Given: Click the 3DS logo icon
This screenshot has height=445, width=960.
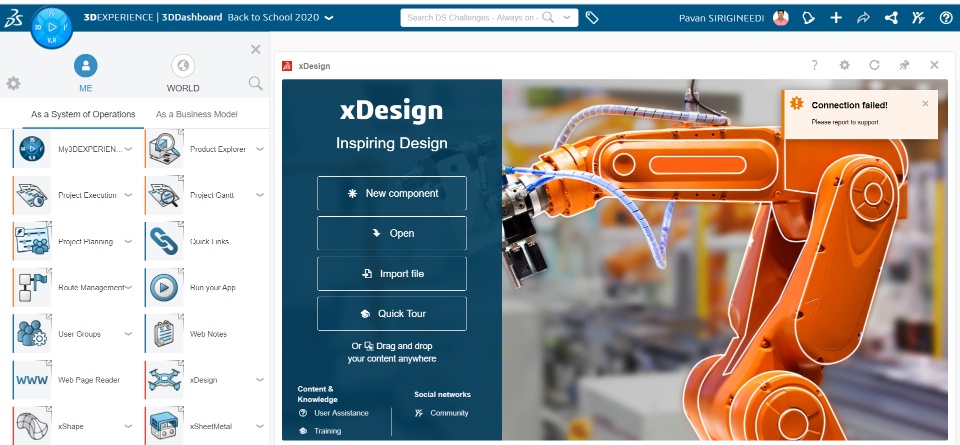Looking at the screenshot, I should click(13, 18).
